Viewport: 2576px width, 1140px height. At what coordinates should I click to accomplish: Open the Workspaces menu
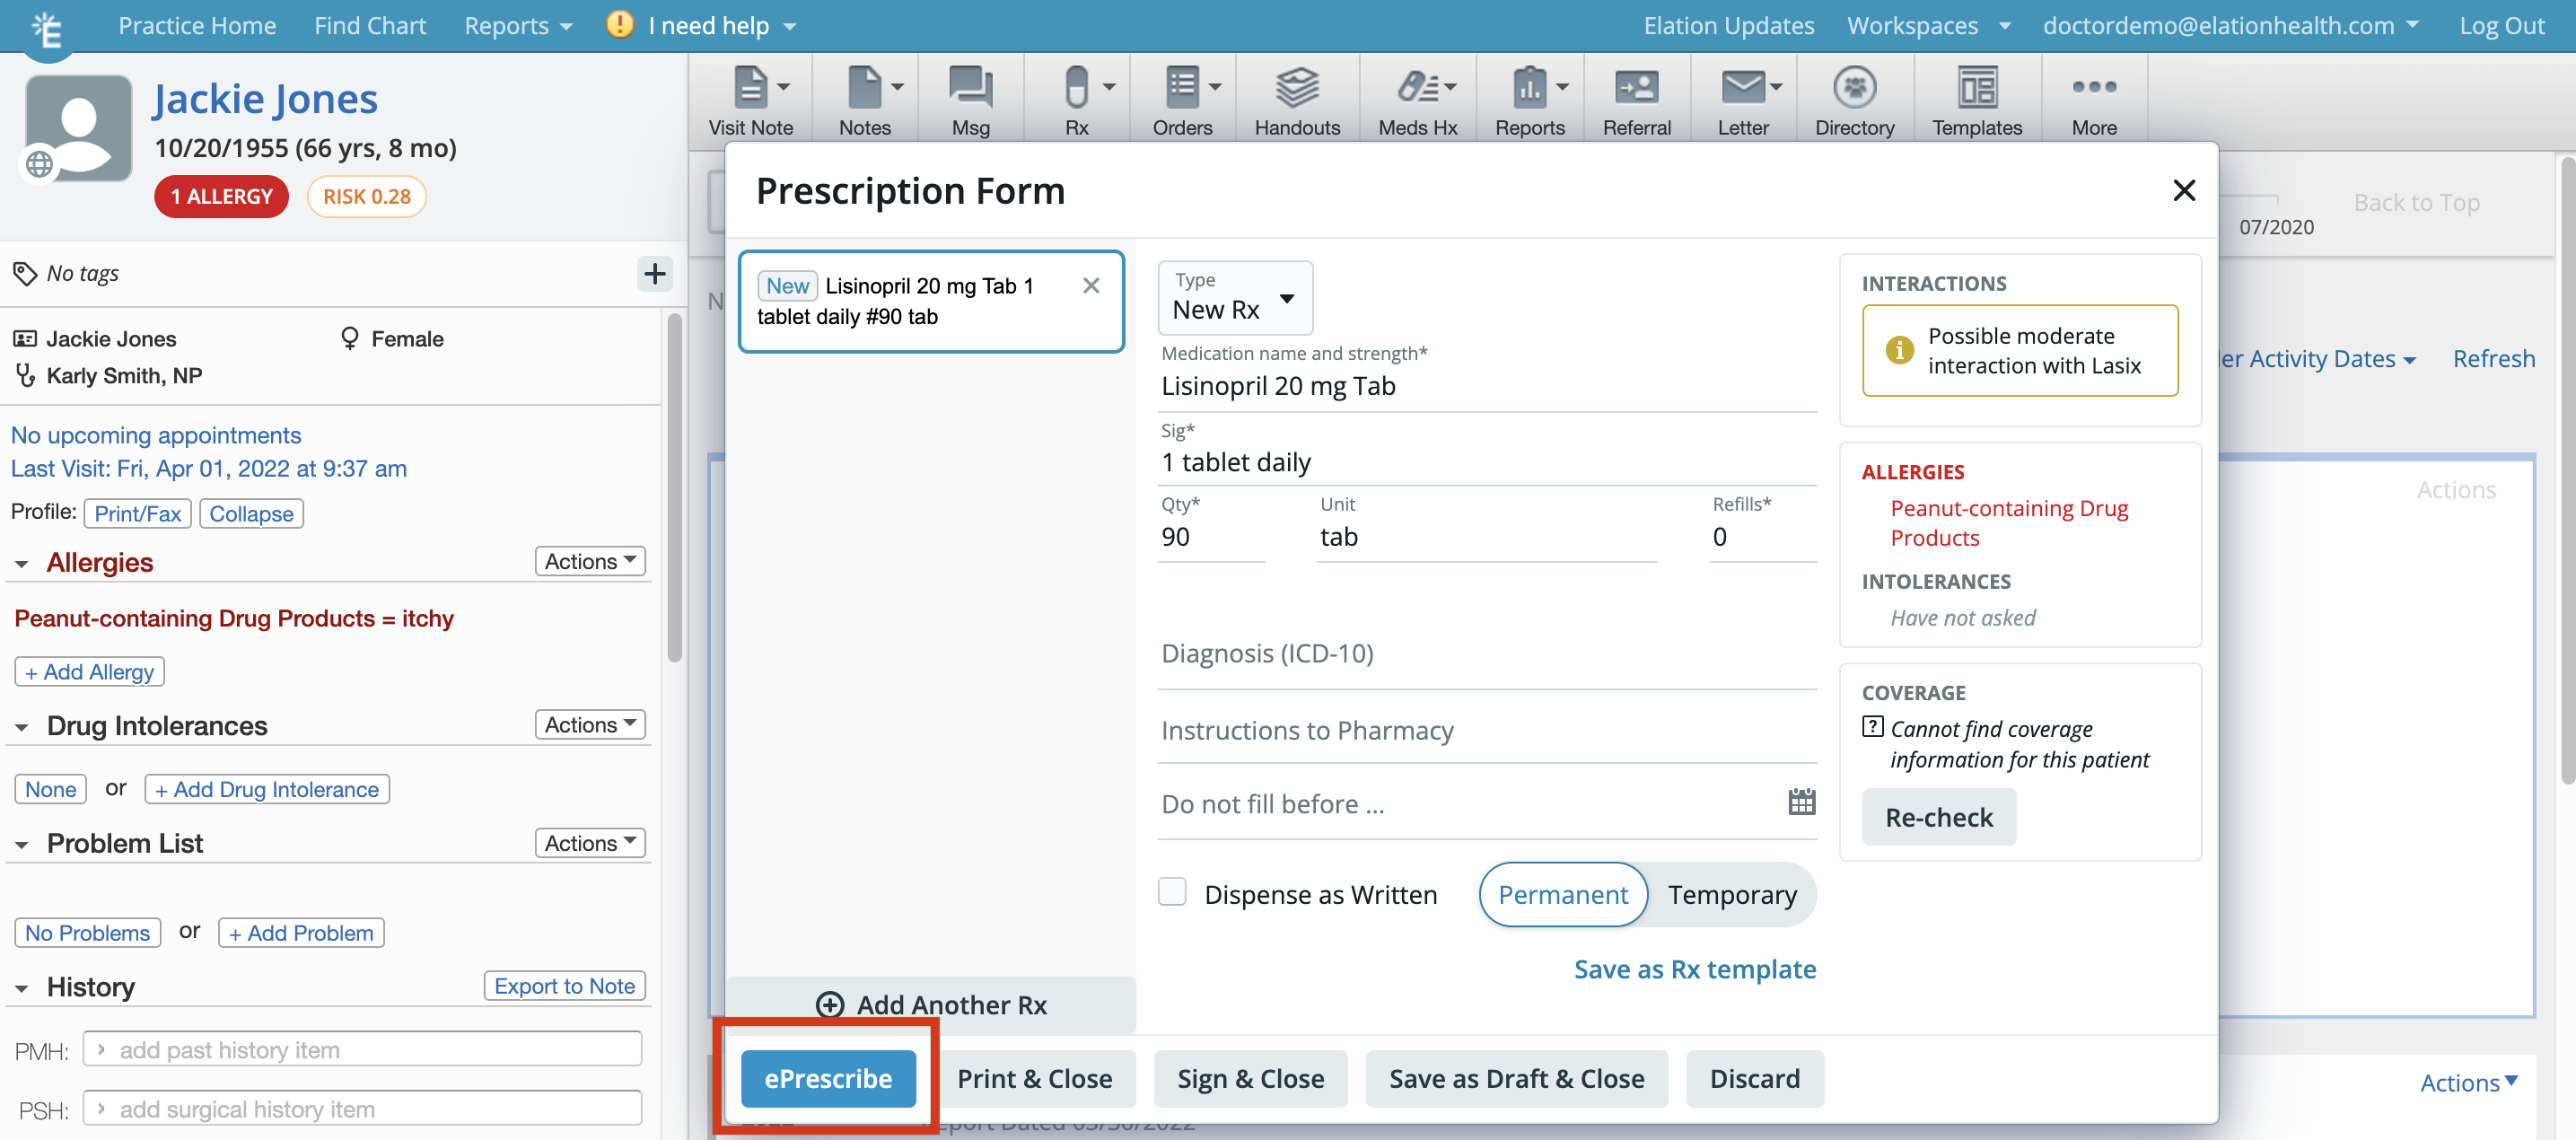(1927, 26)
